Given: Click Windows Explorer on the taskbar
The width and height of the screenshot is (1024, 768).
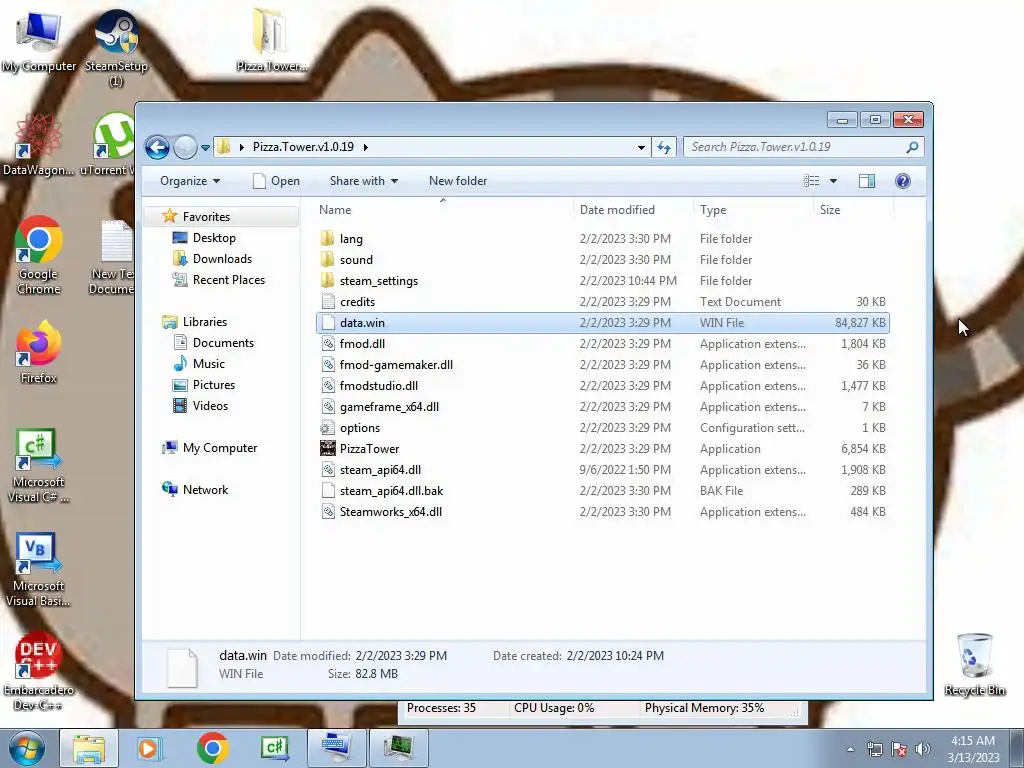Looking at the screenshot, I should coord(89,748).
